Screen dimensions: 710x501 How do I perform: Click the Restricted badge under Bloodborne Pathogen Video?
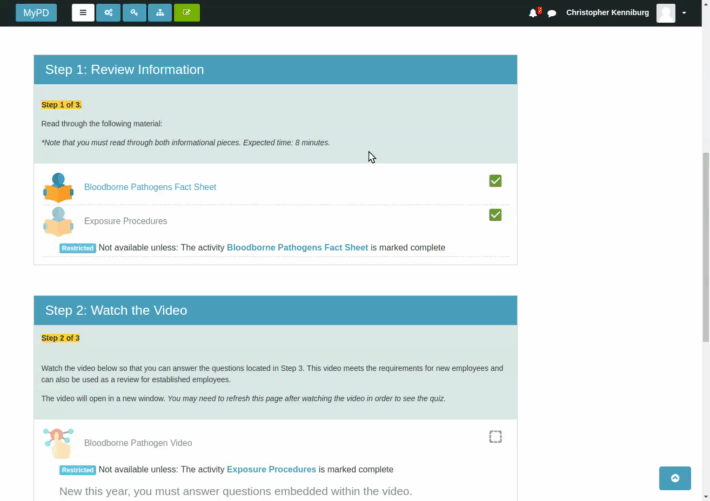click(77, 470)
